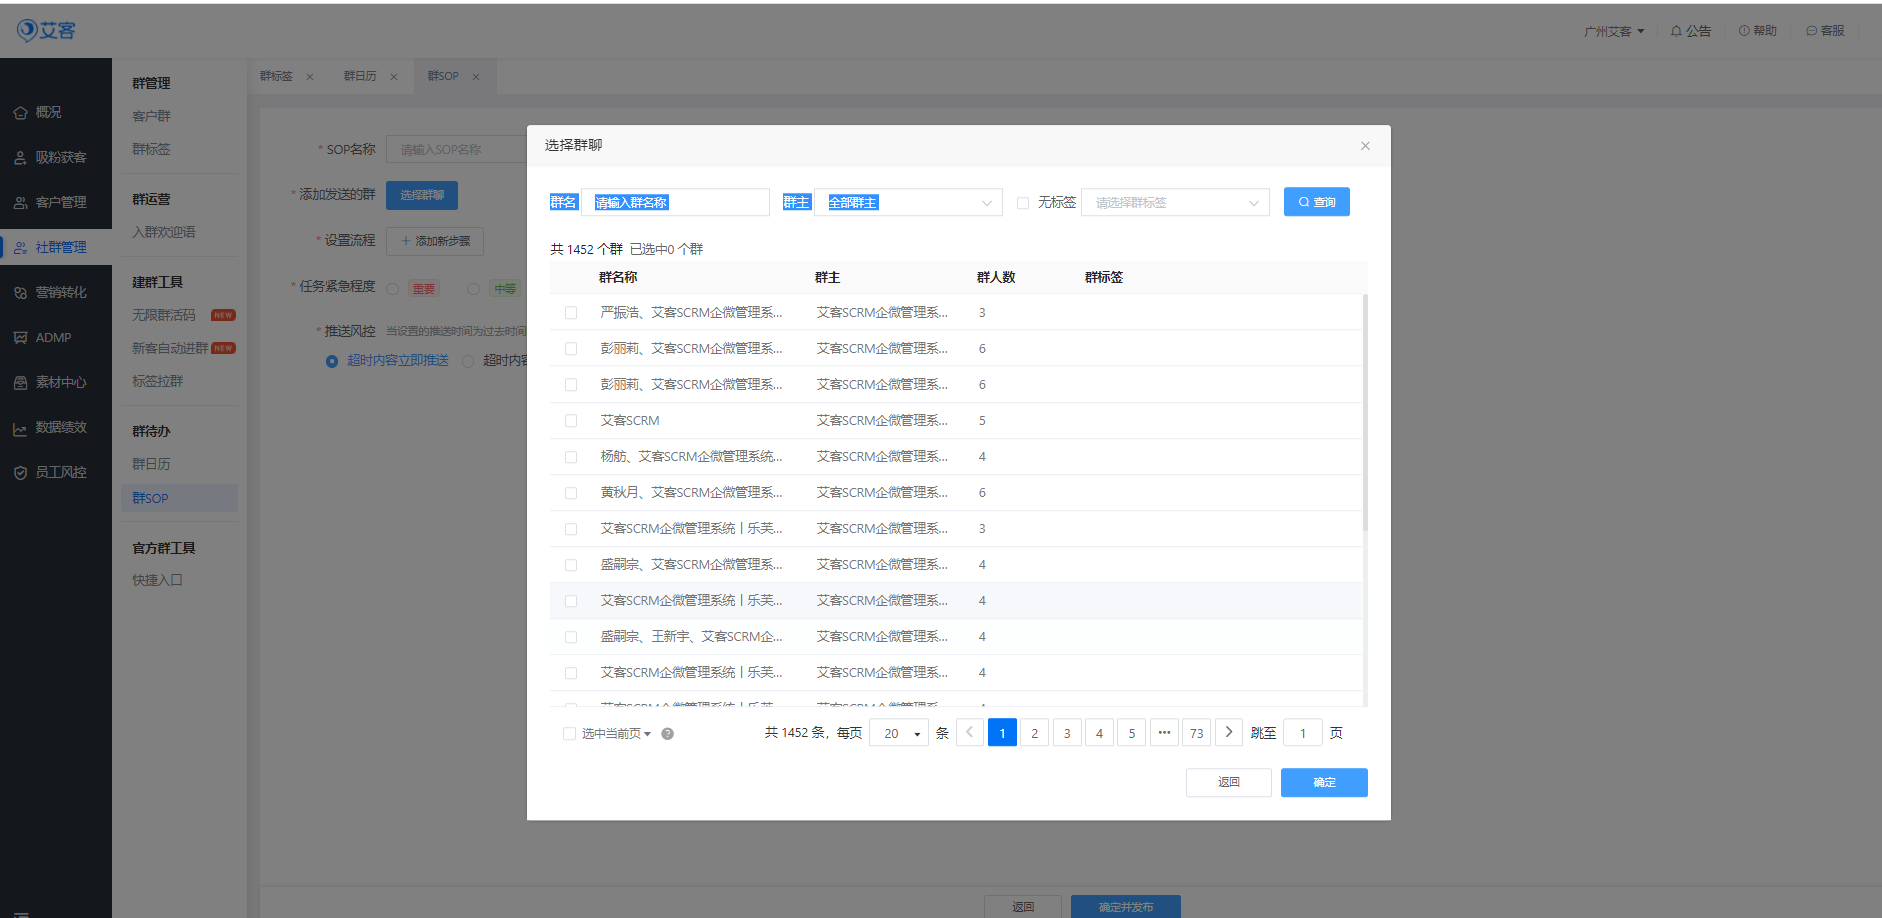Image resolution: width=1882 pixels, height=918 pixels.
Task: Click the blue 查询 search button
Action: click(1316, 202)
